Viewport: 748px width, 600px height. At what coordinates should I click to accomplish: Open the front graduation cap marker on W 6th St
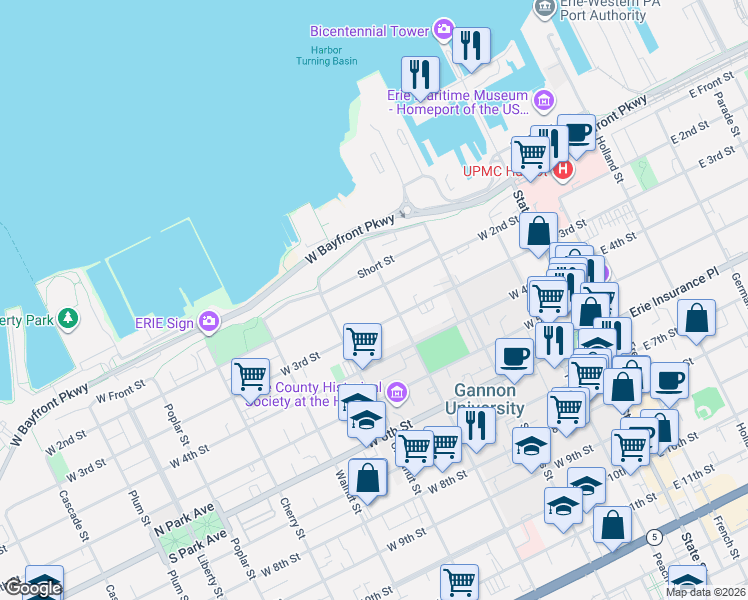366,420
